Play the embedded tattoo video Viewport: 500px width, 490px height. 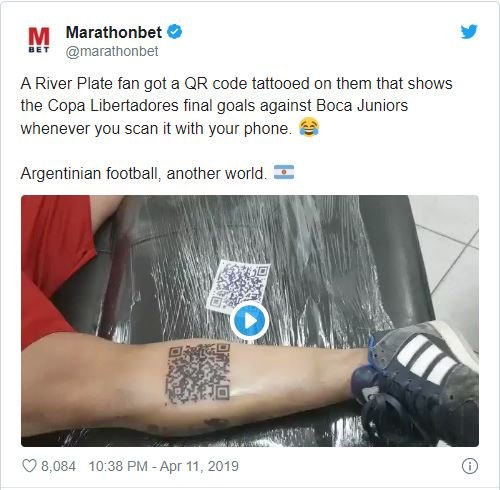tap(249, 321)
